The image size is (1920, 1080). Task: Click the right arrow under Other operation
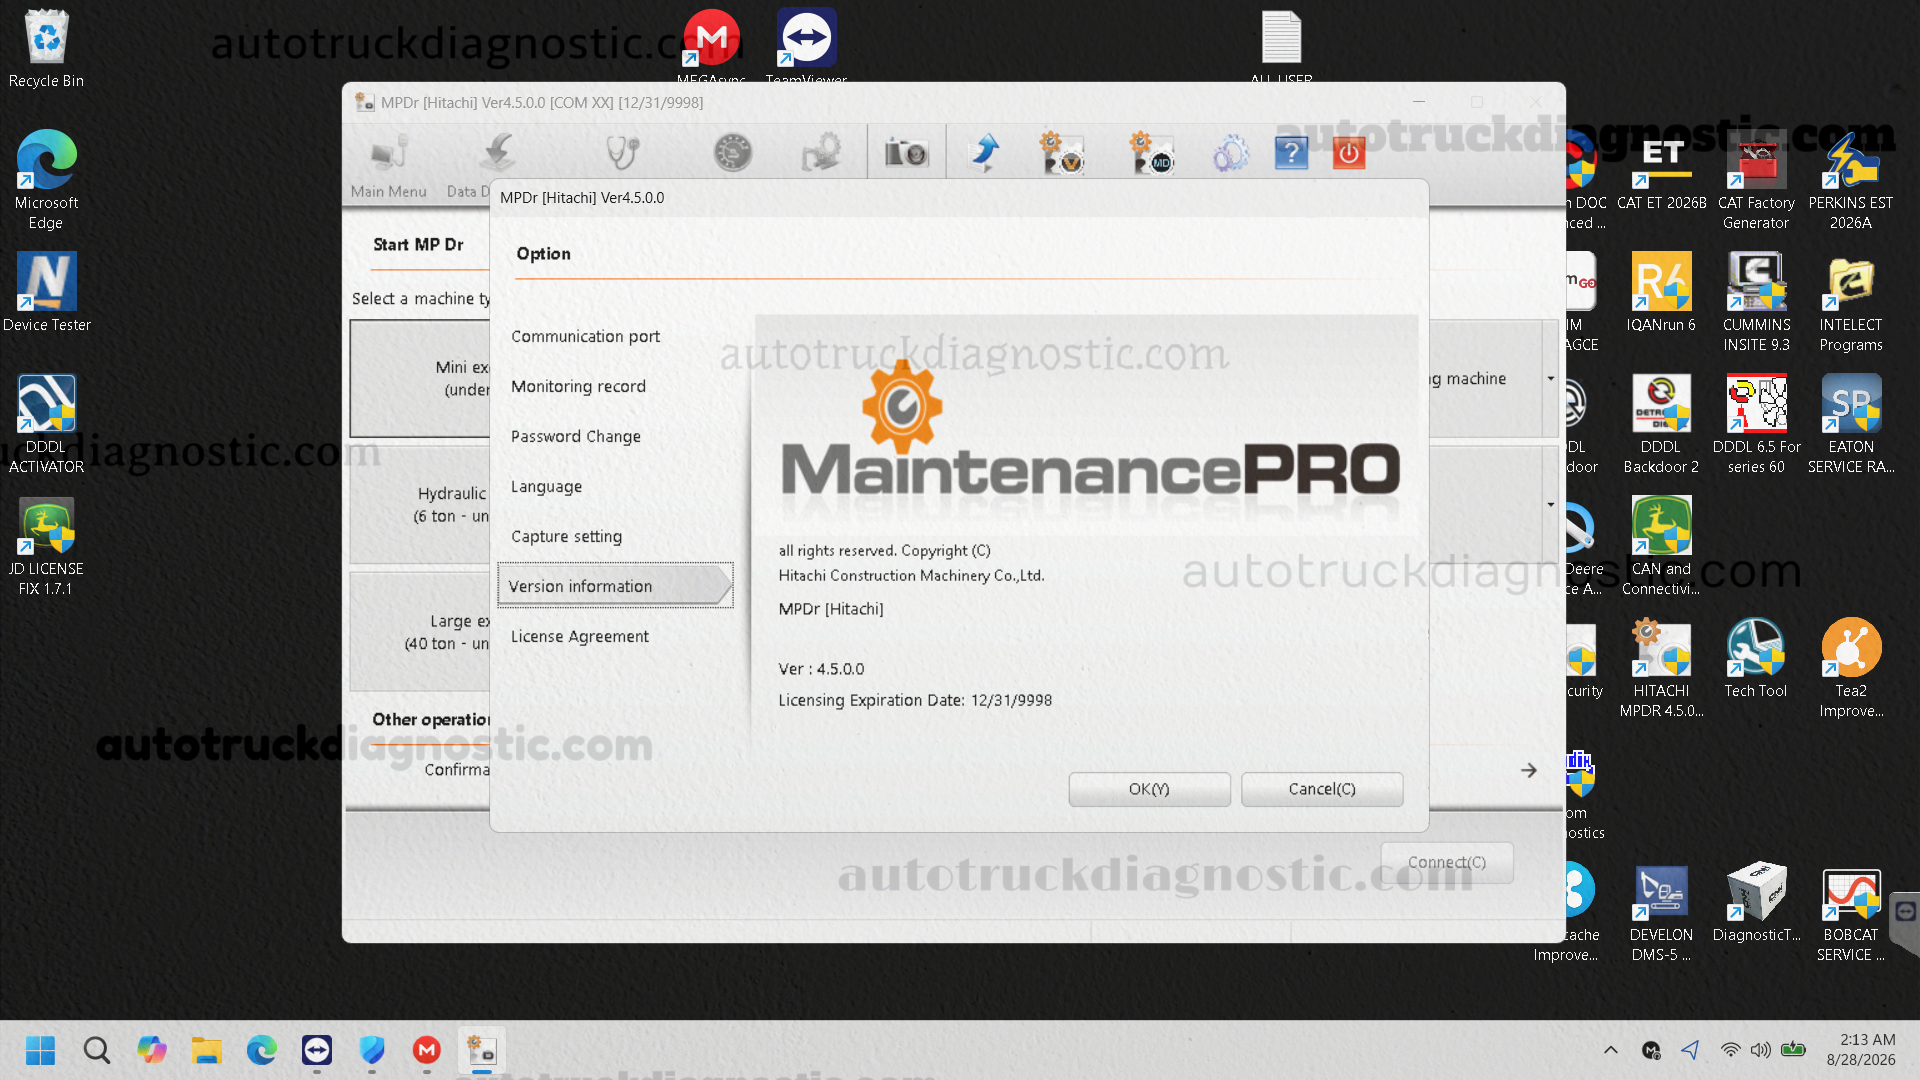[x=1529, y=770]
